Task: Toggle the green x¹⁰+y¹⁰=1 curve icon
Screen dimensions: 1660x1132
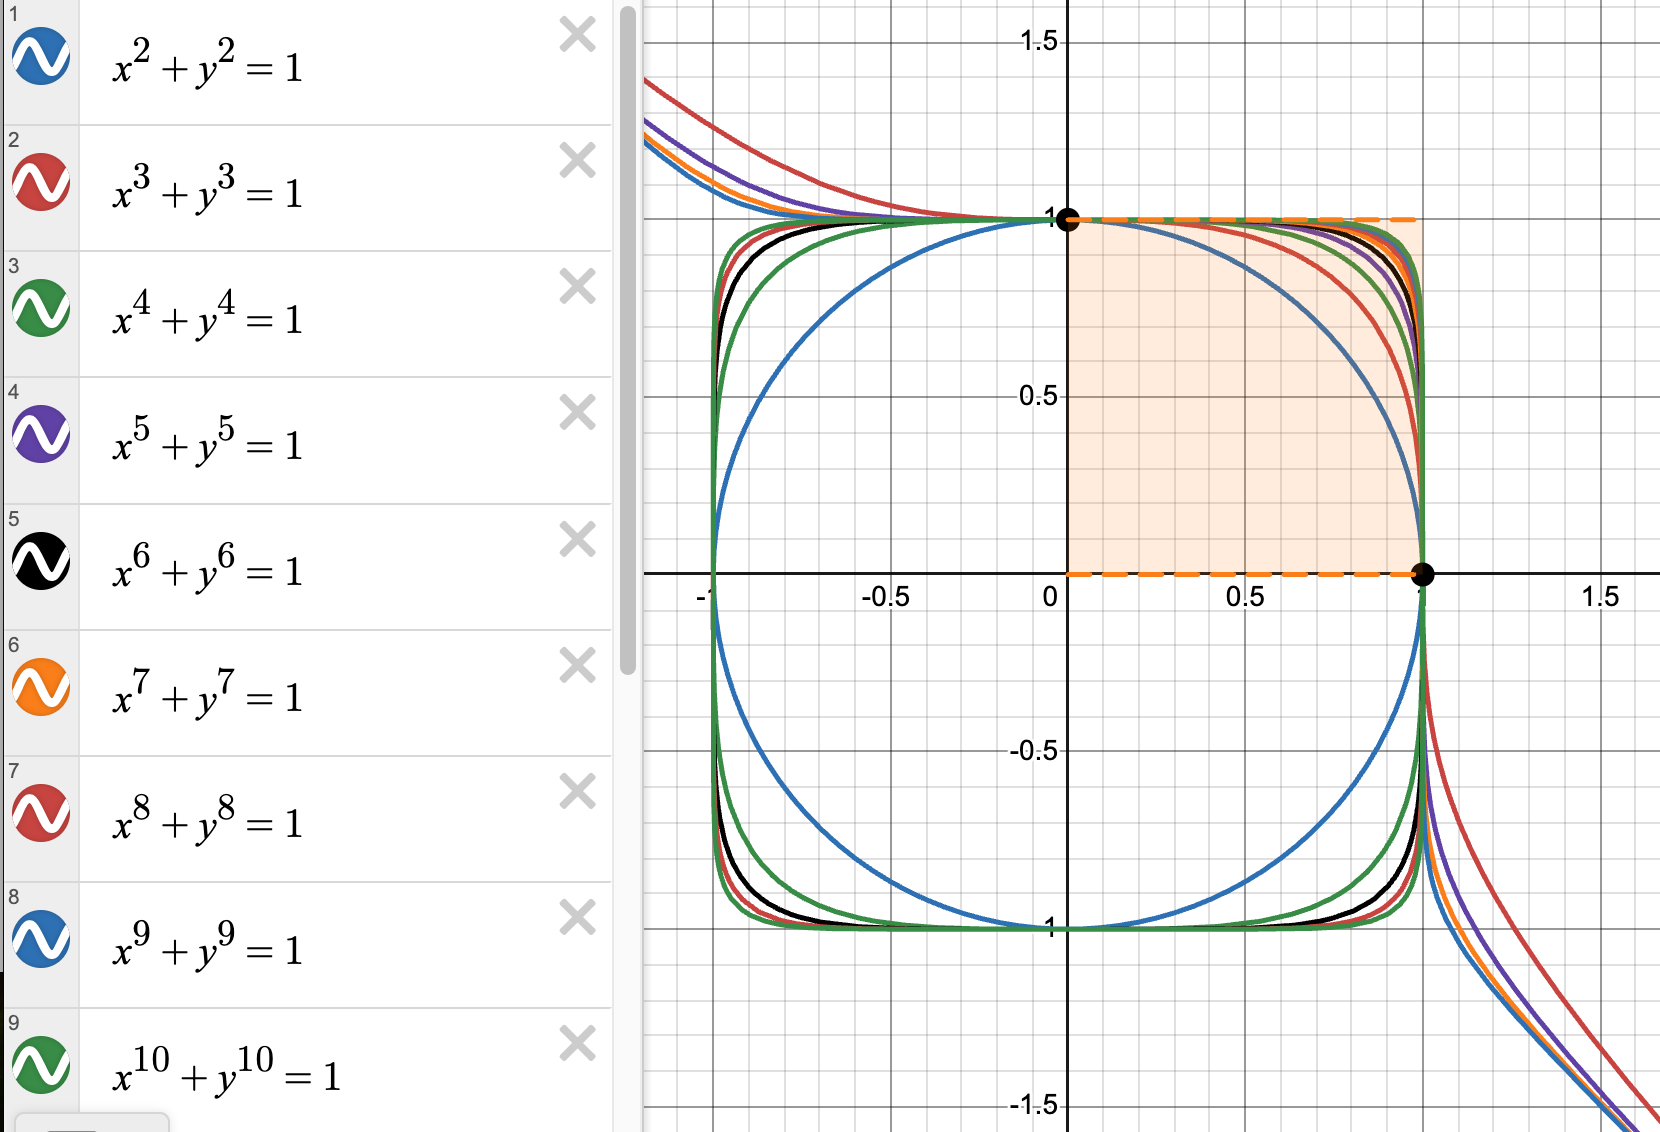Action: coord(41,1065)
